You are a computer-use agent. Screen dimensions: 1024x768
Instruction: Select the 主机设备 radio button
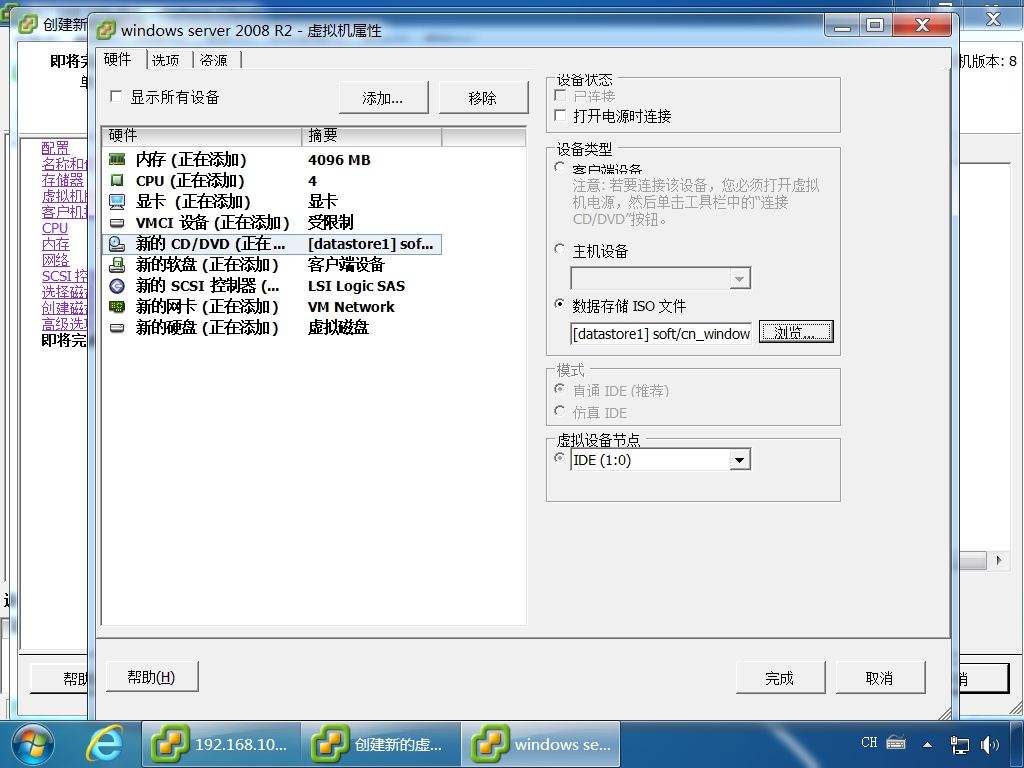[560, 249]
